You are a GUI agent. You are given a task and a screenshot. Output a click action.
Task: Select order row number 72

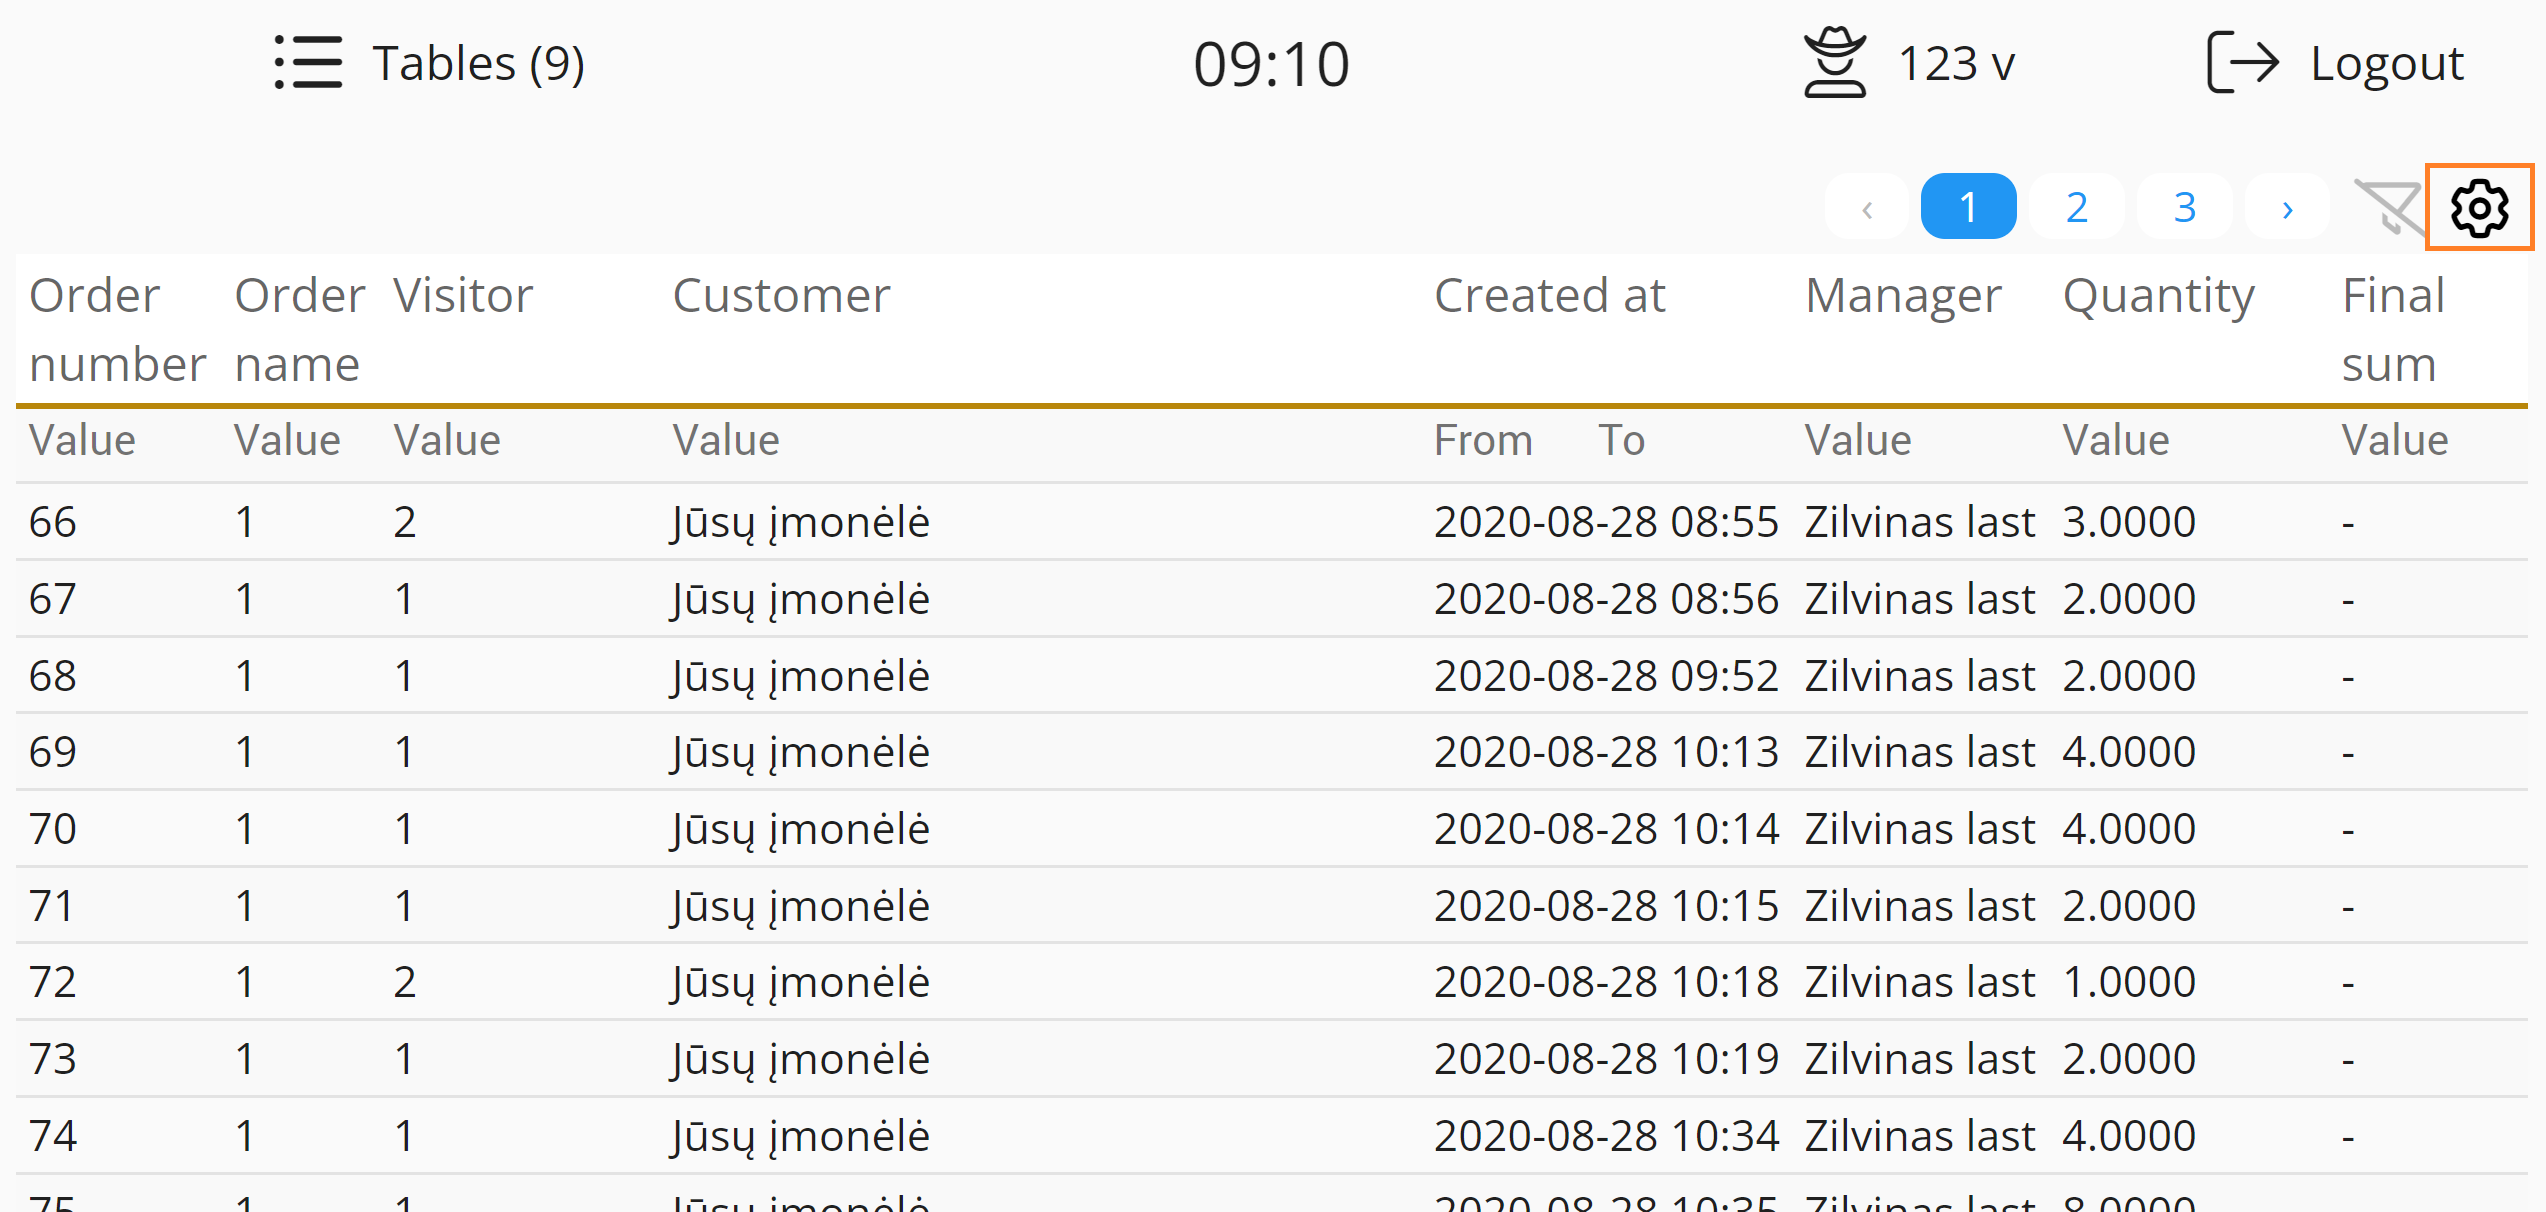53,982
